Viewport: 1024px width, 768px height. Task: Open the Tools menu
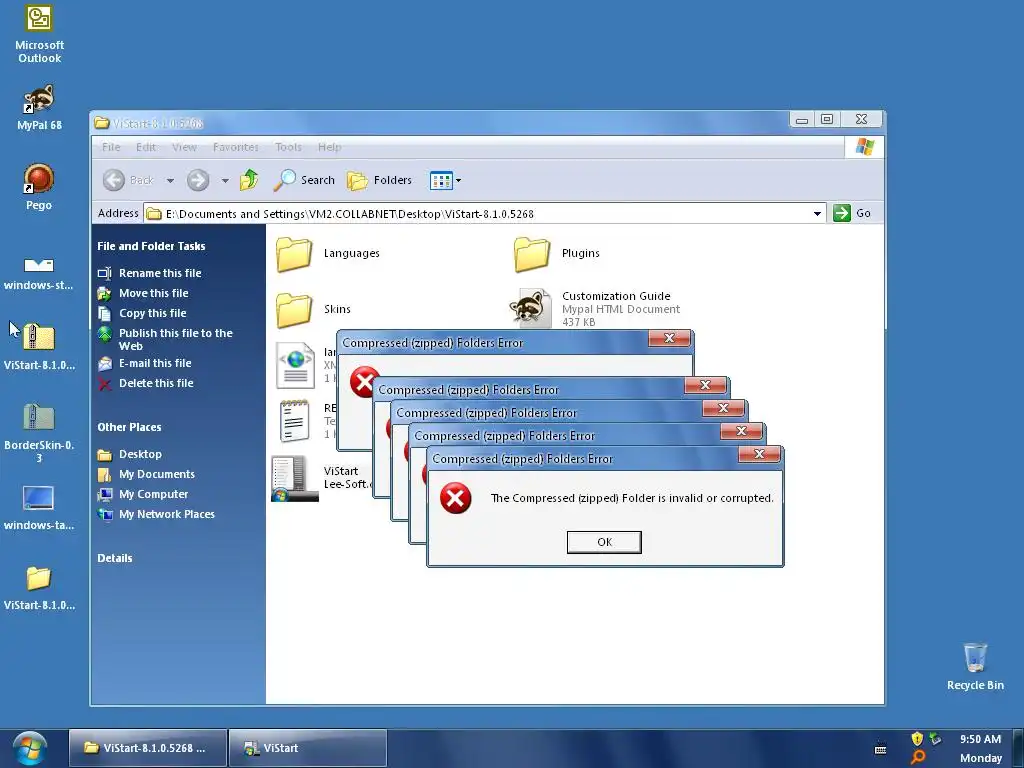[x=288, y=147]
